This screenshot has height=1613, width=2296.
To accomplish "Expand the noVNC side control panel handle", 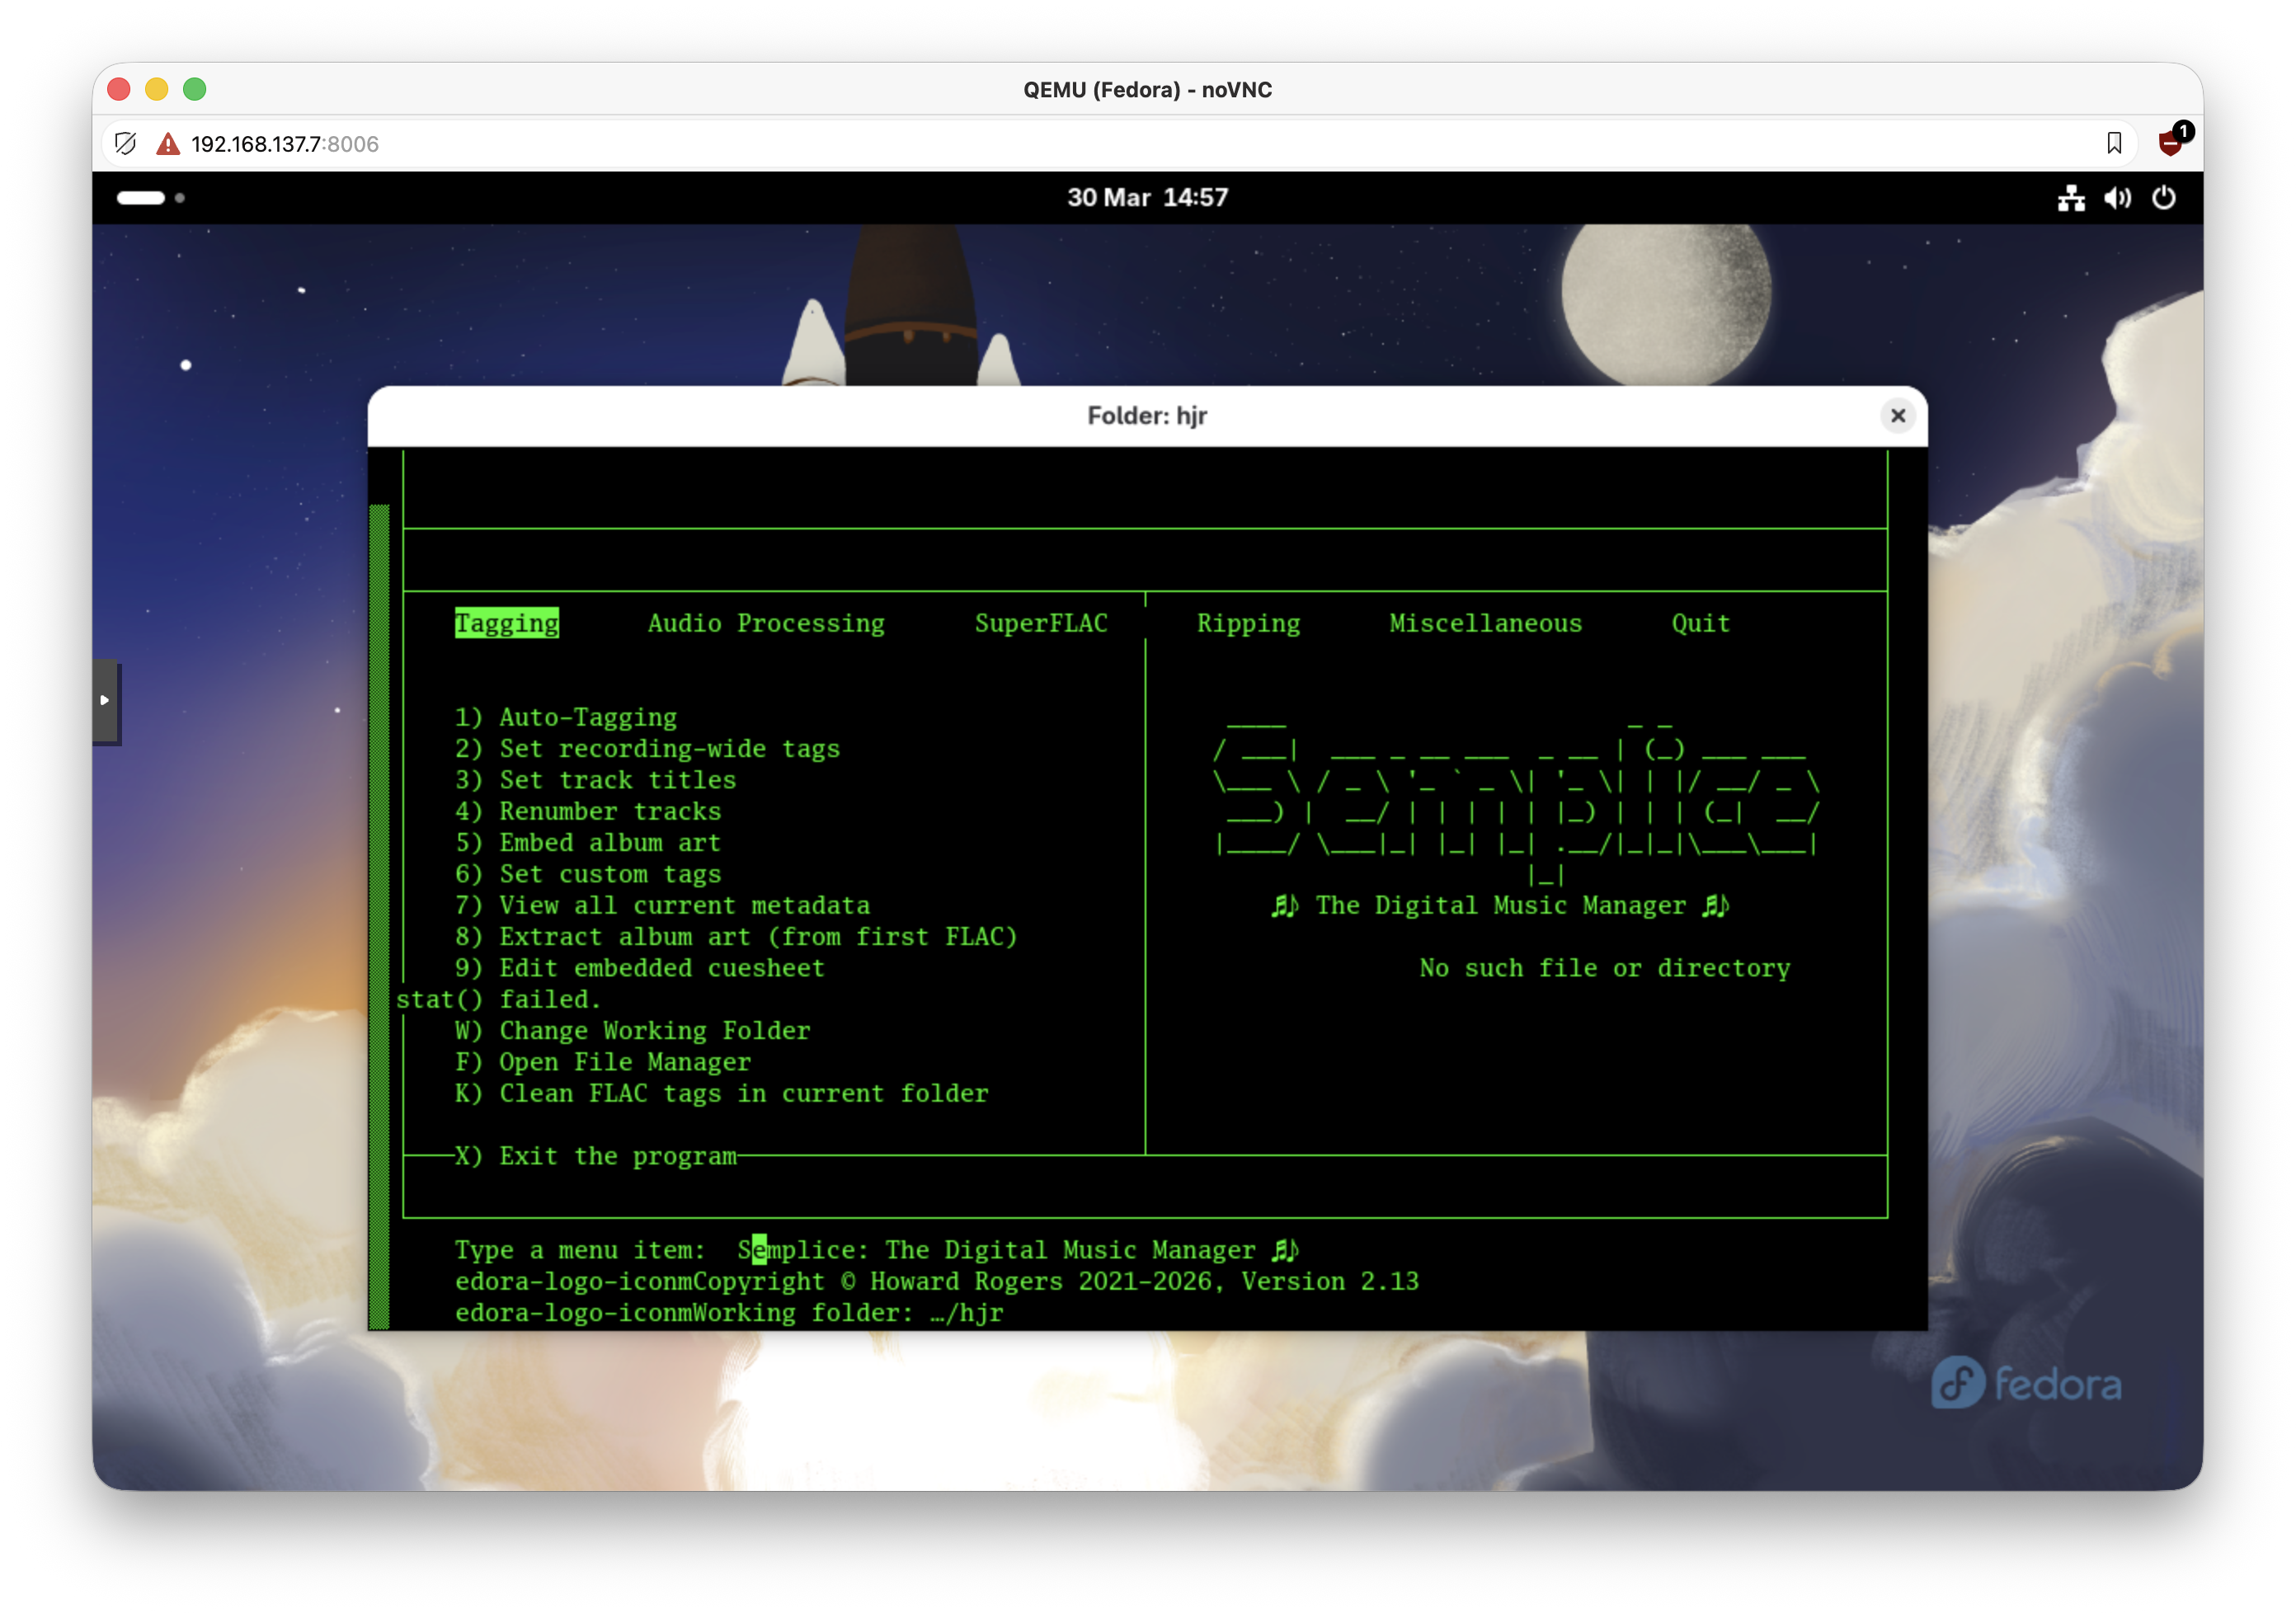I will 105,700.
